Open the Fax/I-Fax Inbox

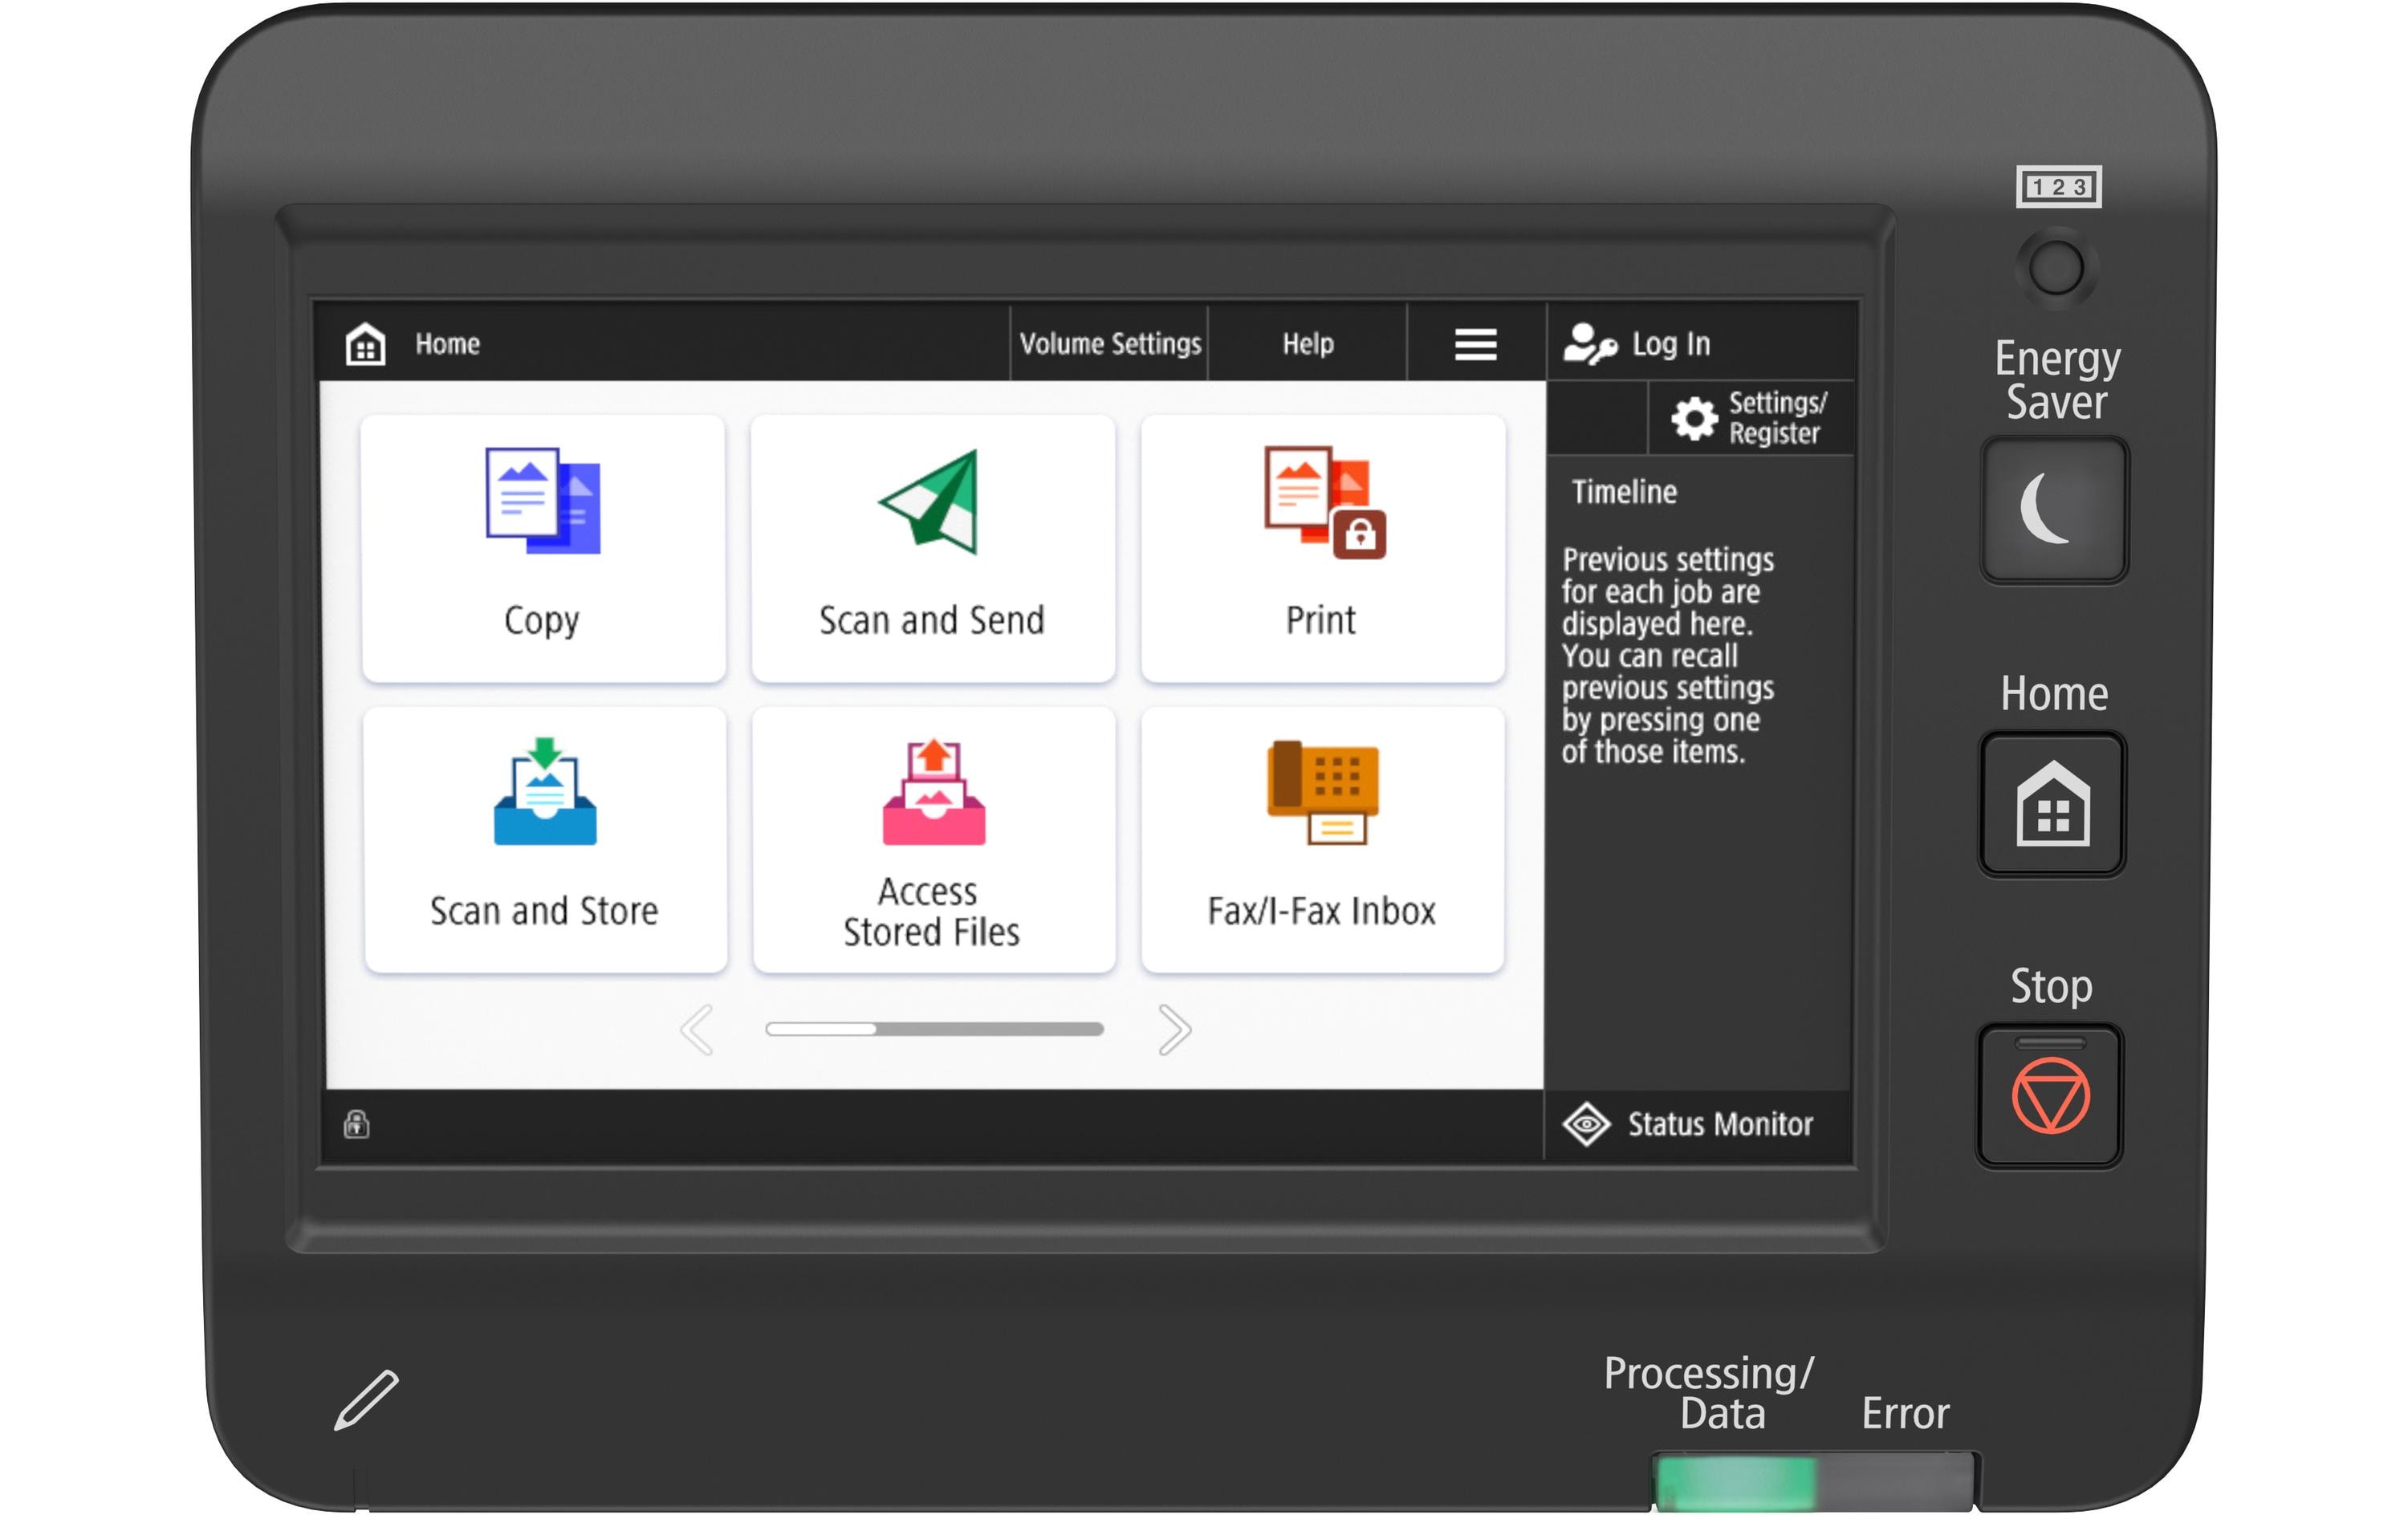point(1322,838)
